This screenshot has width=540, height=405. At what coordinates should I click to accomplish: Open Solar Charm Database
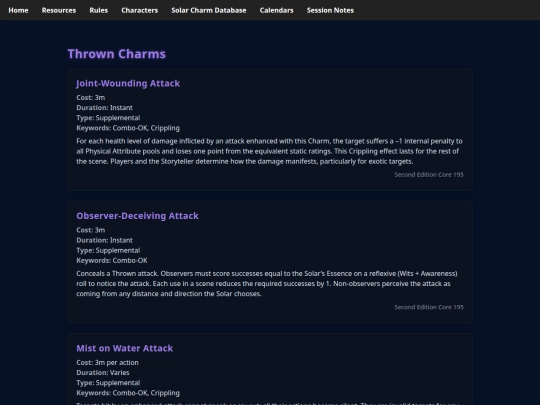[209, 10]
